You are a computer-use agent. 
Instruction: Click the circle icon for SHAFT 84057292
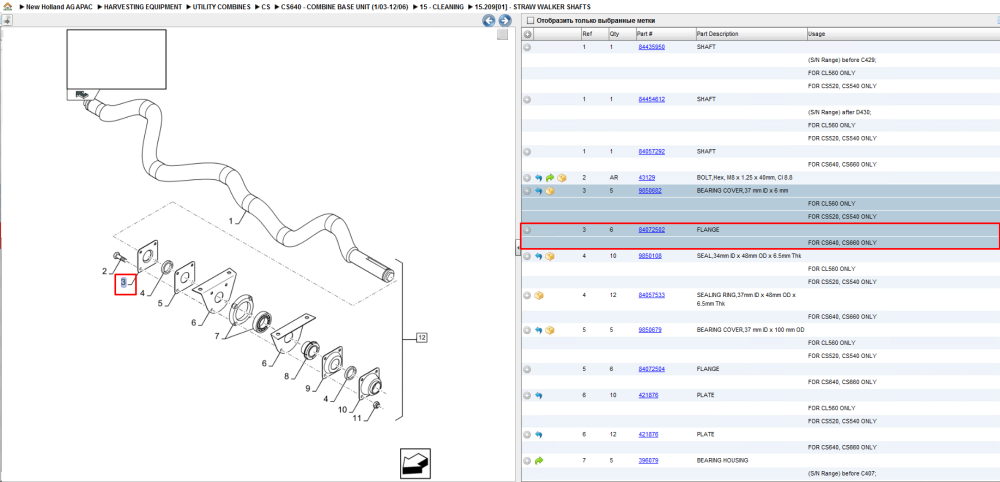coord(527,152)
